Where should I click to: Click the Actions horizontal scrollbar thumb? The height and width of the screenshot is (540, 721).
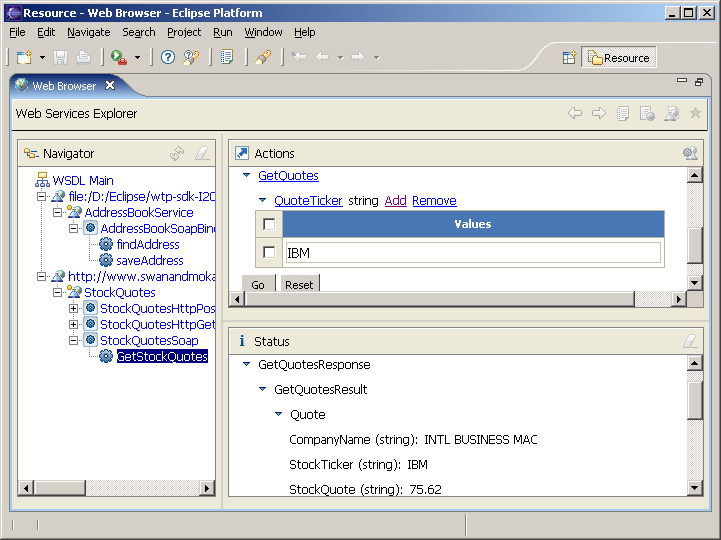pos(440,299)
